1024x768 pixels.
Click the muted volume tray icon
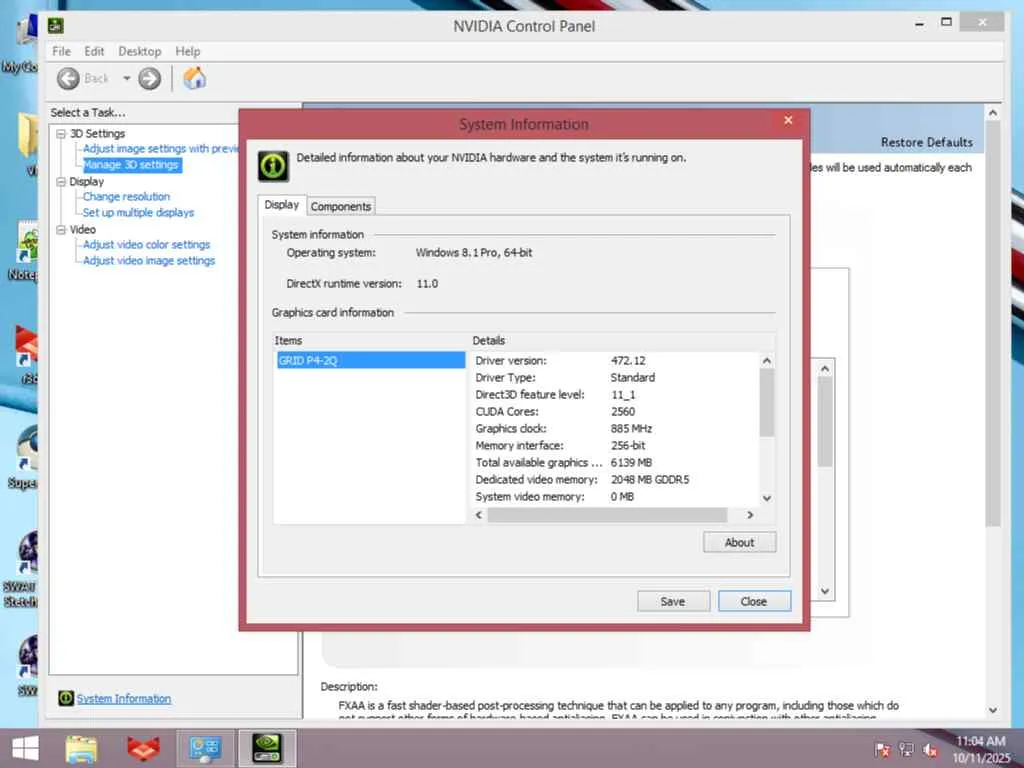point(930,750)
